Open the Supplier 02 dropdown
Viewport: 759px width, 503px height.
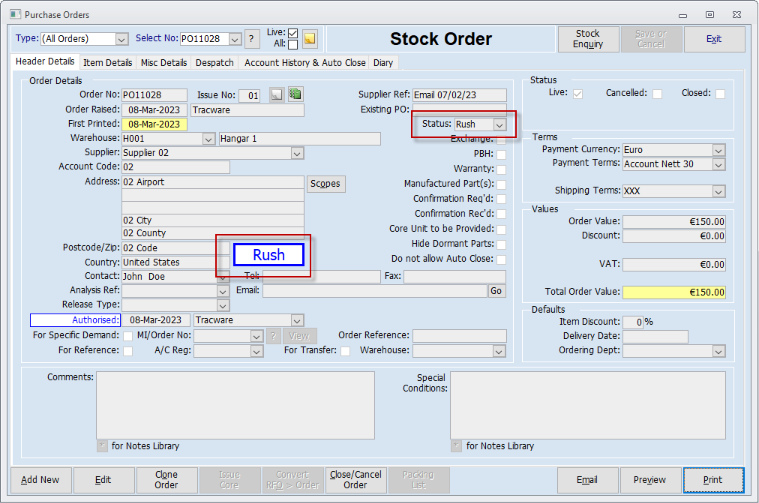(x=297, y=153)
